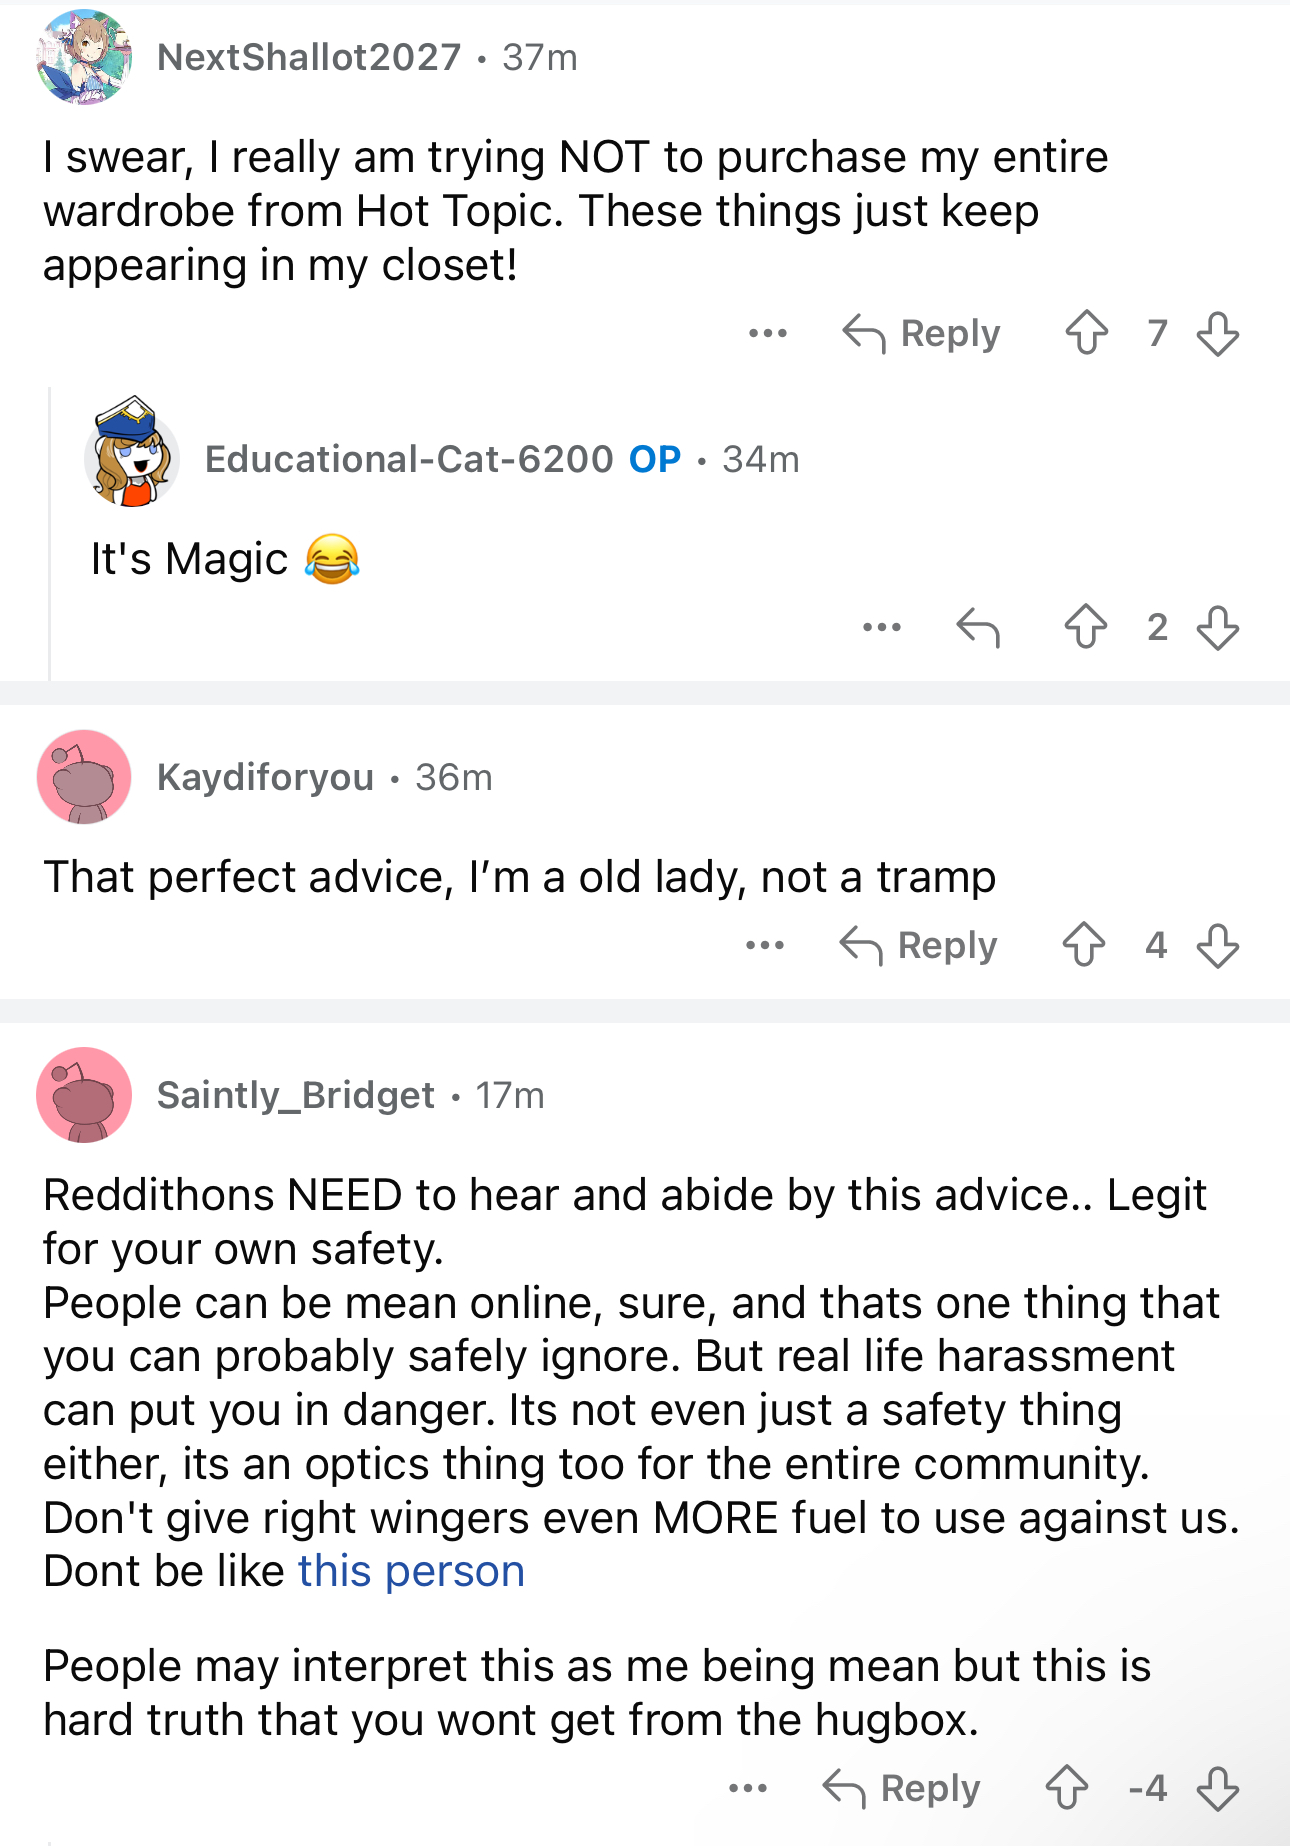Open Educational-Cat-6200's username profile
Image resolution: width=1290 pixels, height=1846 pixels.
(409, 459)
